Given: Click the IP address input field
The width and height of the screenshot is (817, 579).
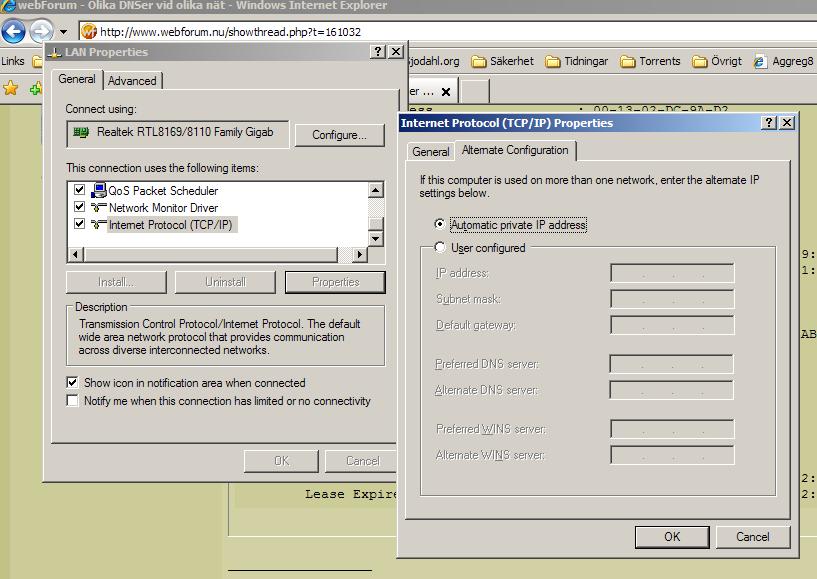Looking at the screenshot, I should coord(672,273).
